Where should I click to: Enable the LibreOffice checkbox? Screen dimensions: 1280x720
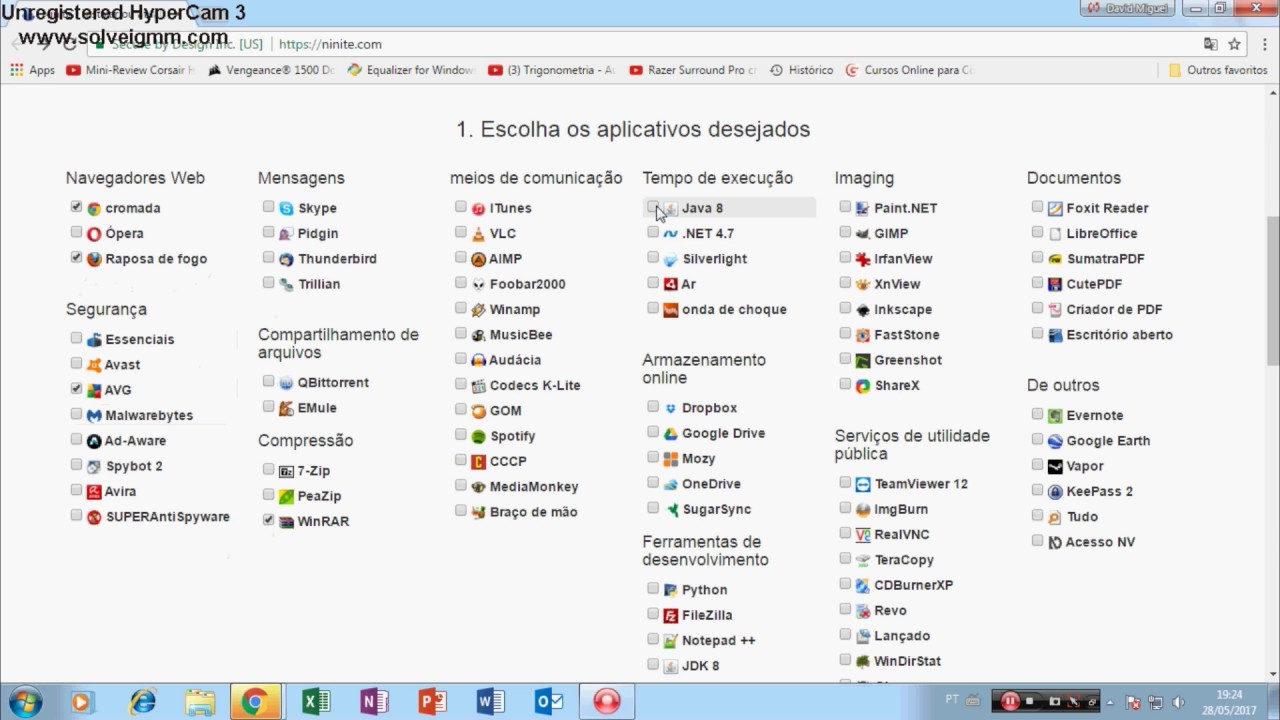click(1037, 232)
